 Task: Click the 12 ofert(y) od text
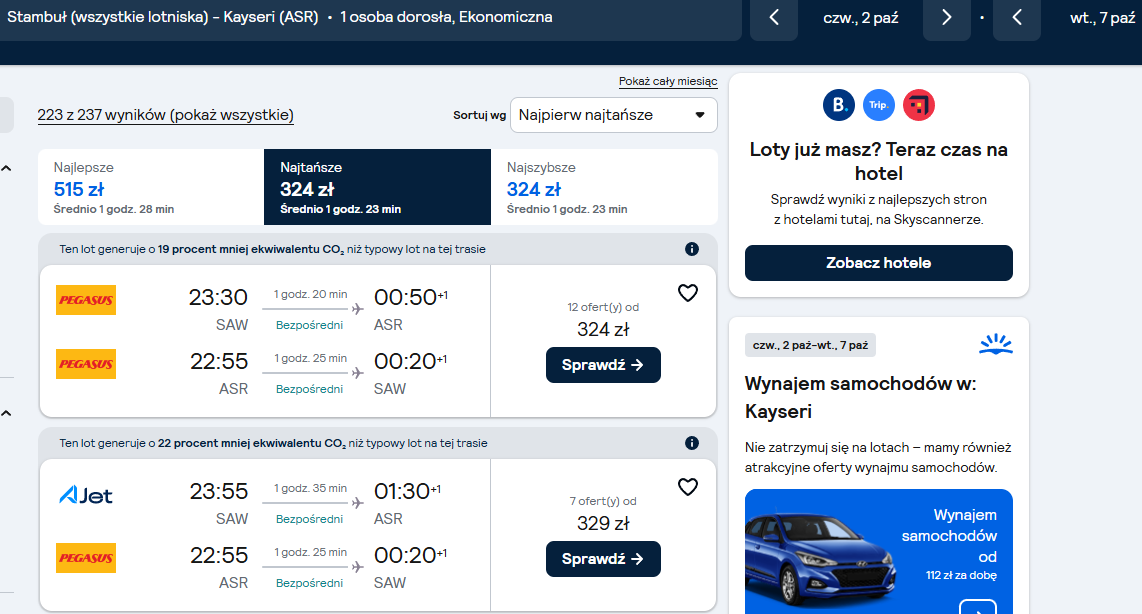[x=603, y=307]
